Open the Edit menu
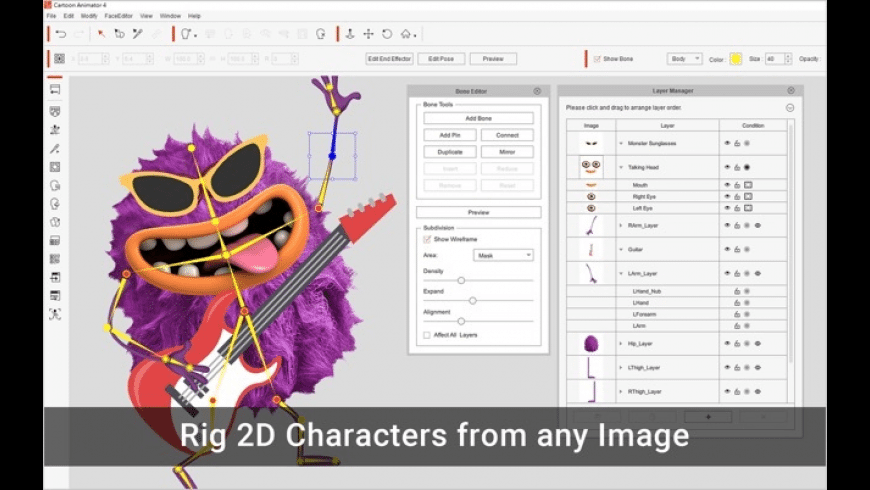This screenshot has width=870, height=490. (68, 16)
